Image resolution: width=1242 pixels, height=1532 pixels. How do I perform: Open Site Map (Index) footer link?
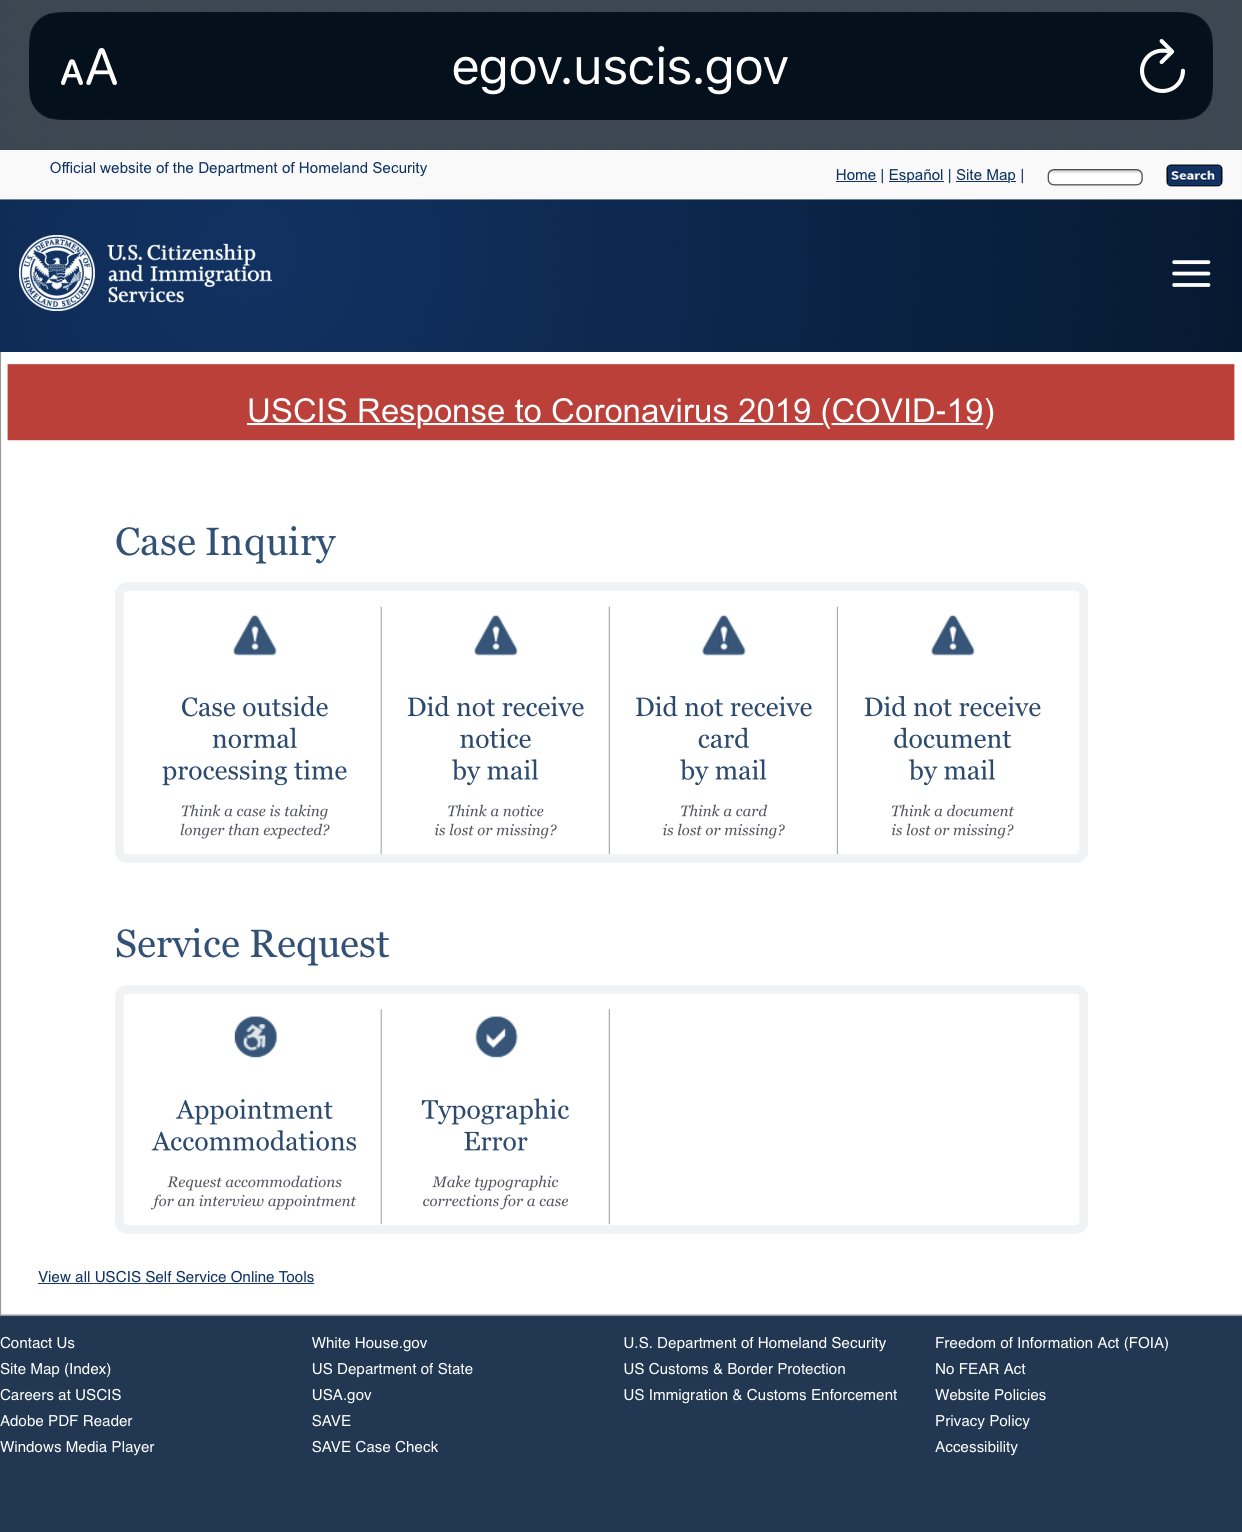pyautogui.click(x=55, y=1369)
